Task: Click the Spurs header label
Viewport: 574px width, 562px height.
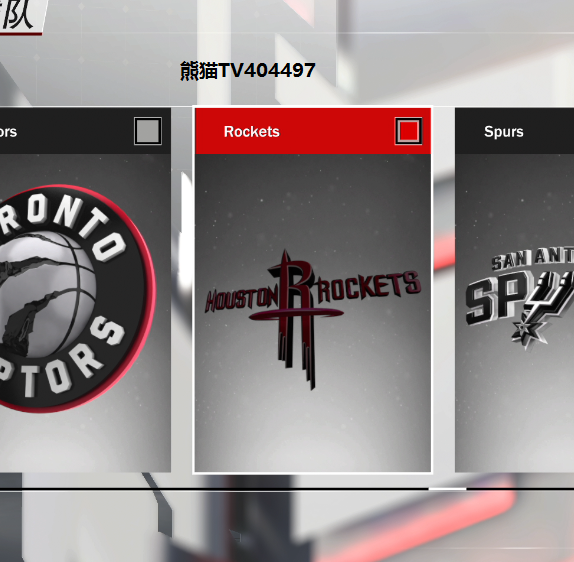Action: tap(504, 132)
